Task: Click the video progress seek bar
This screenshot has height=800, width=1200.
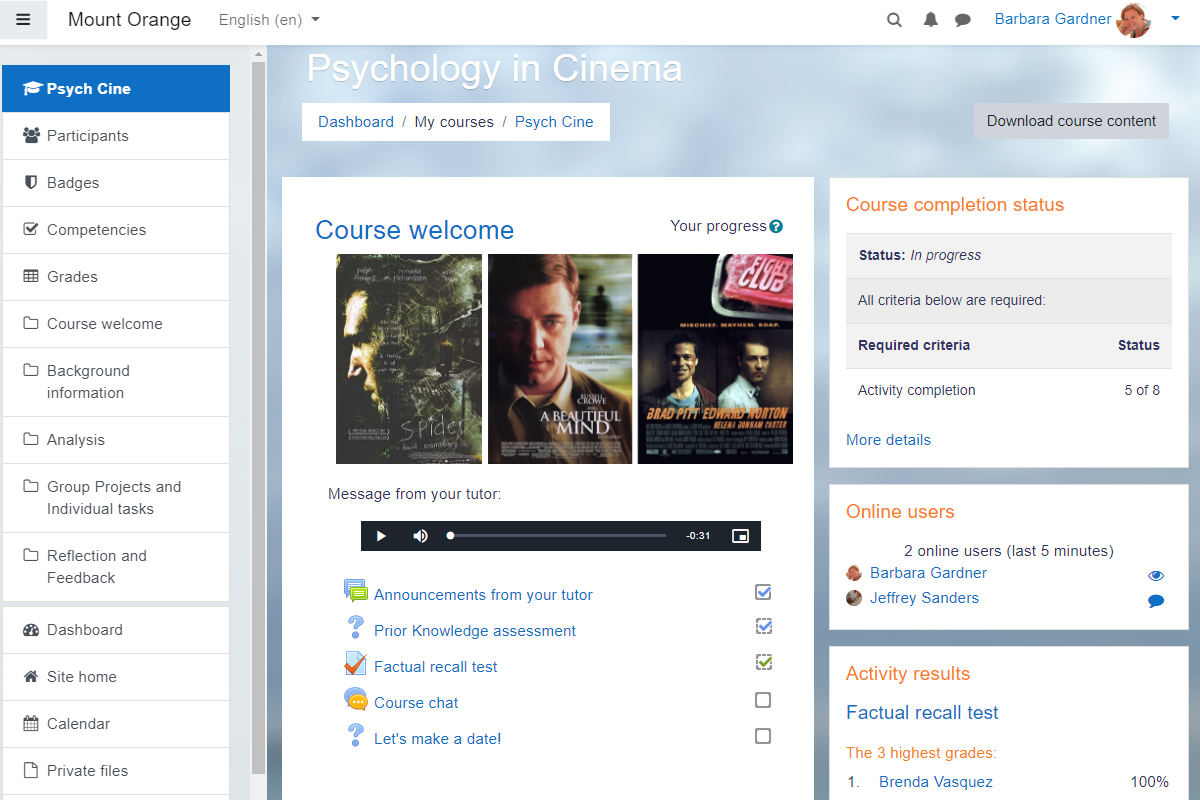Action: (x=558, y=536)
